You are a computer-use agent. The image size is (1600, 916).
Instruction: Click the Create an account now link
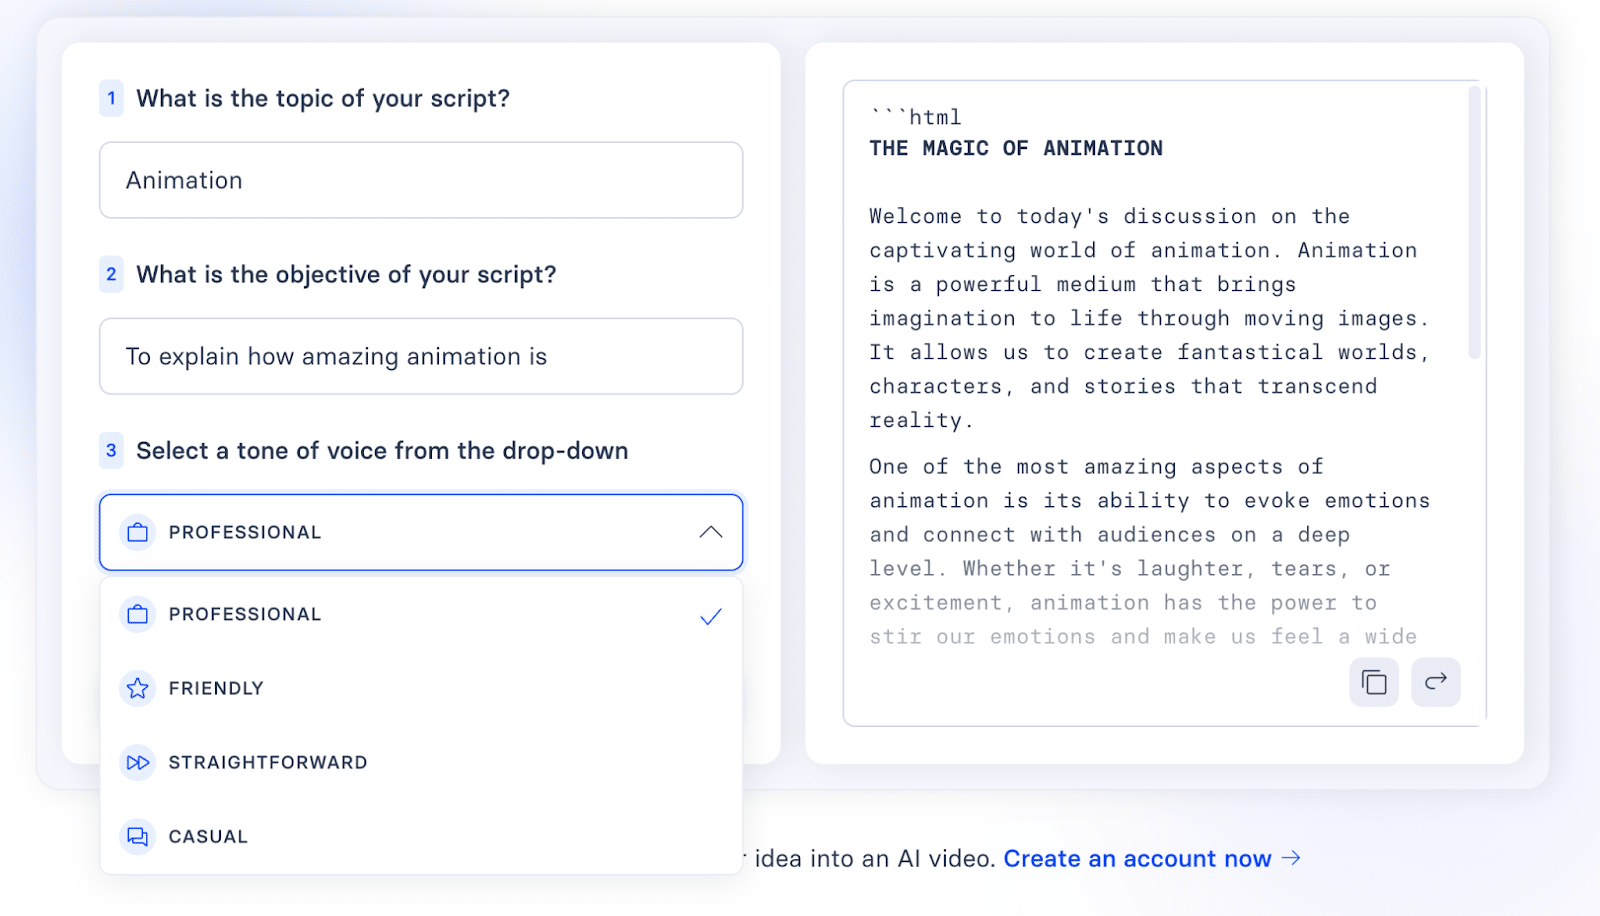[1137, 859]
